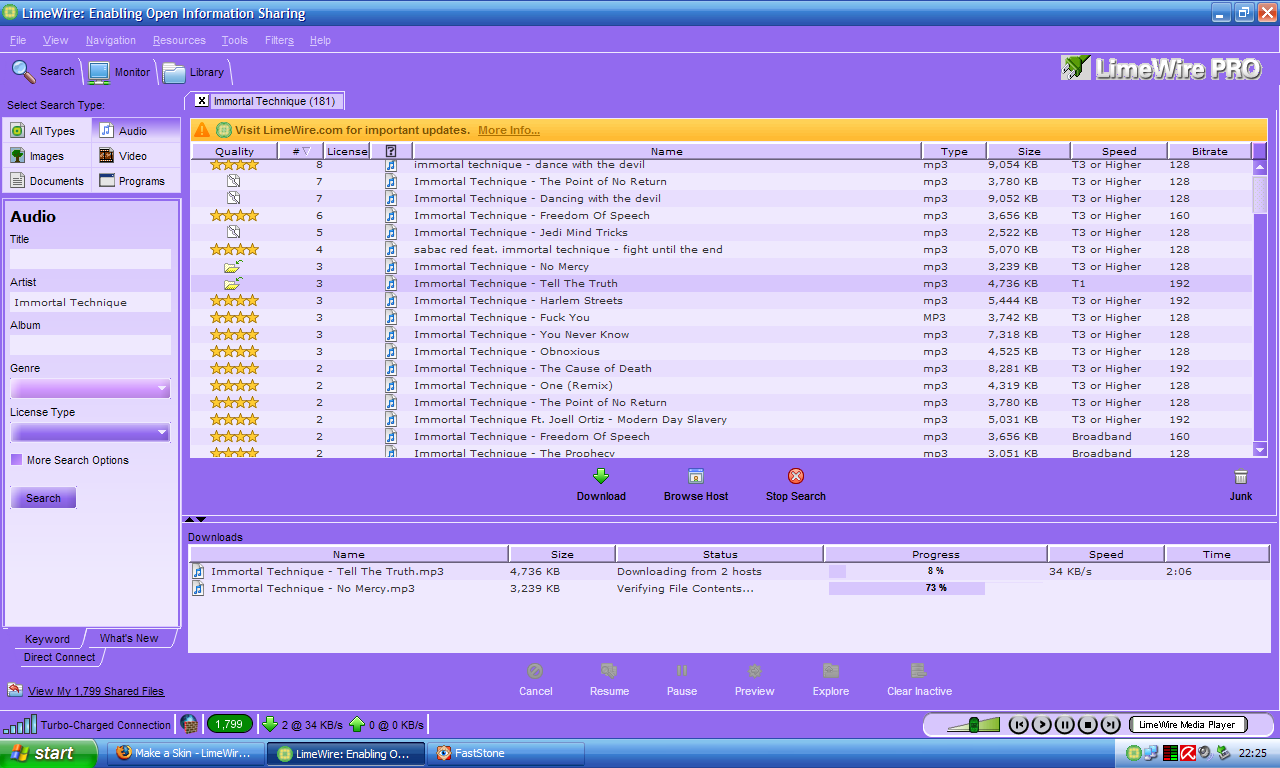Select the Video search type

pyautogui.click(x=136, y=156)
